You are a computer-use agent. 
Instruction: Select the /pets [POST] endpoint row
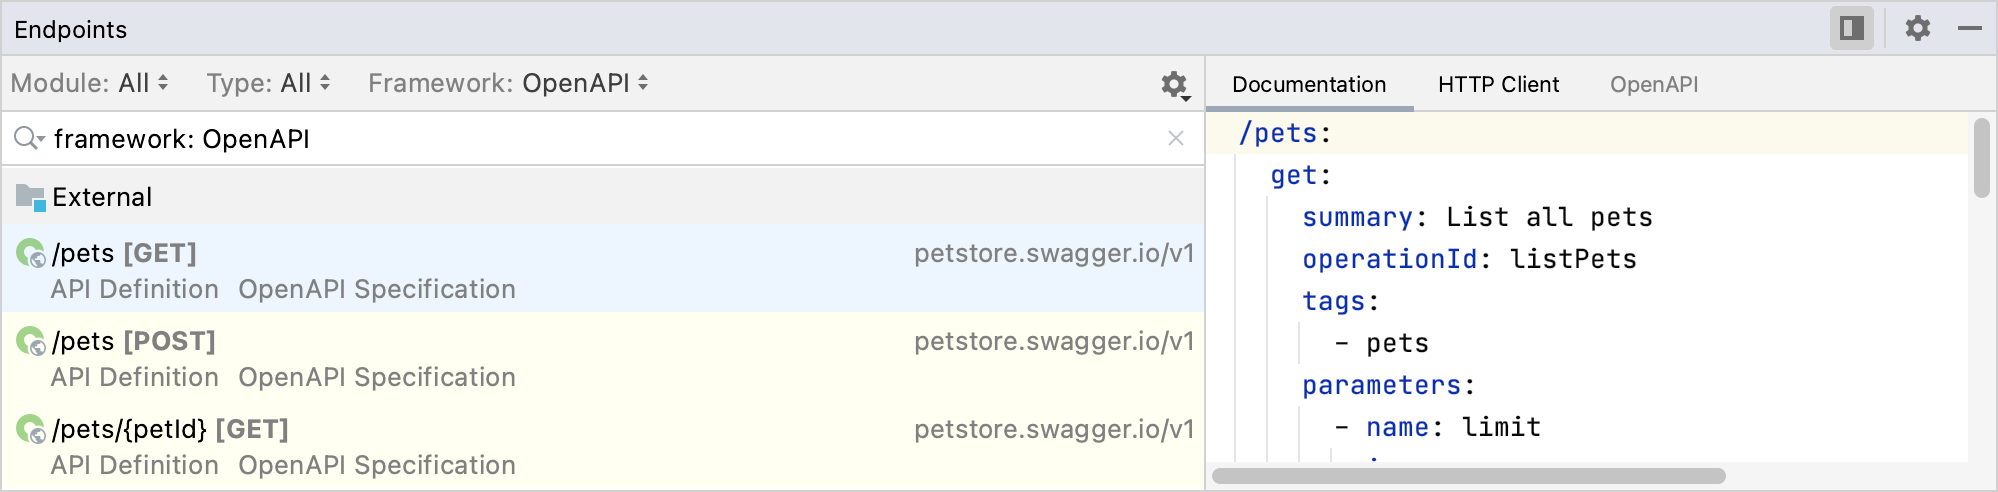(600, 358)
